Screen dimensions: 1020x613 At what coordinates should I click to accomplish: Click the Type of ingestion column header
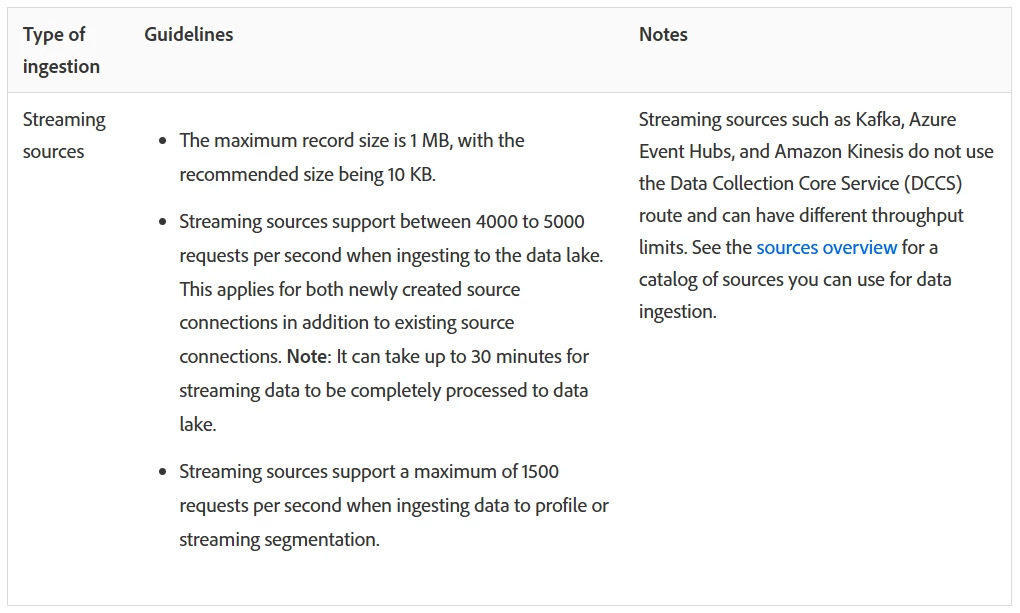point(61,50)
